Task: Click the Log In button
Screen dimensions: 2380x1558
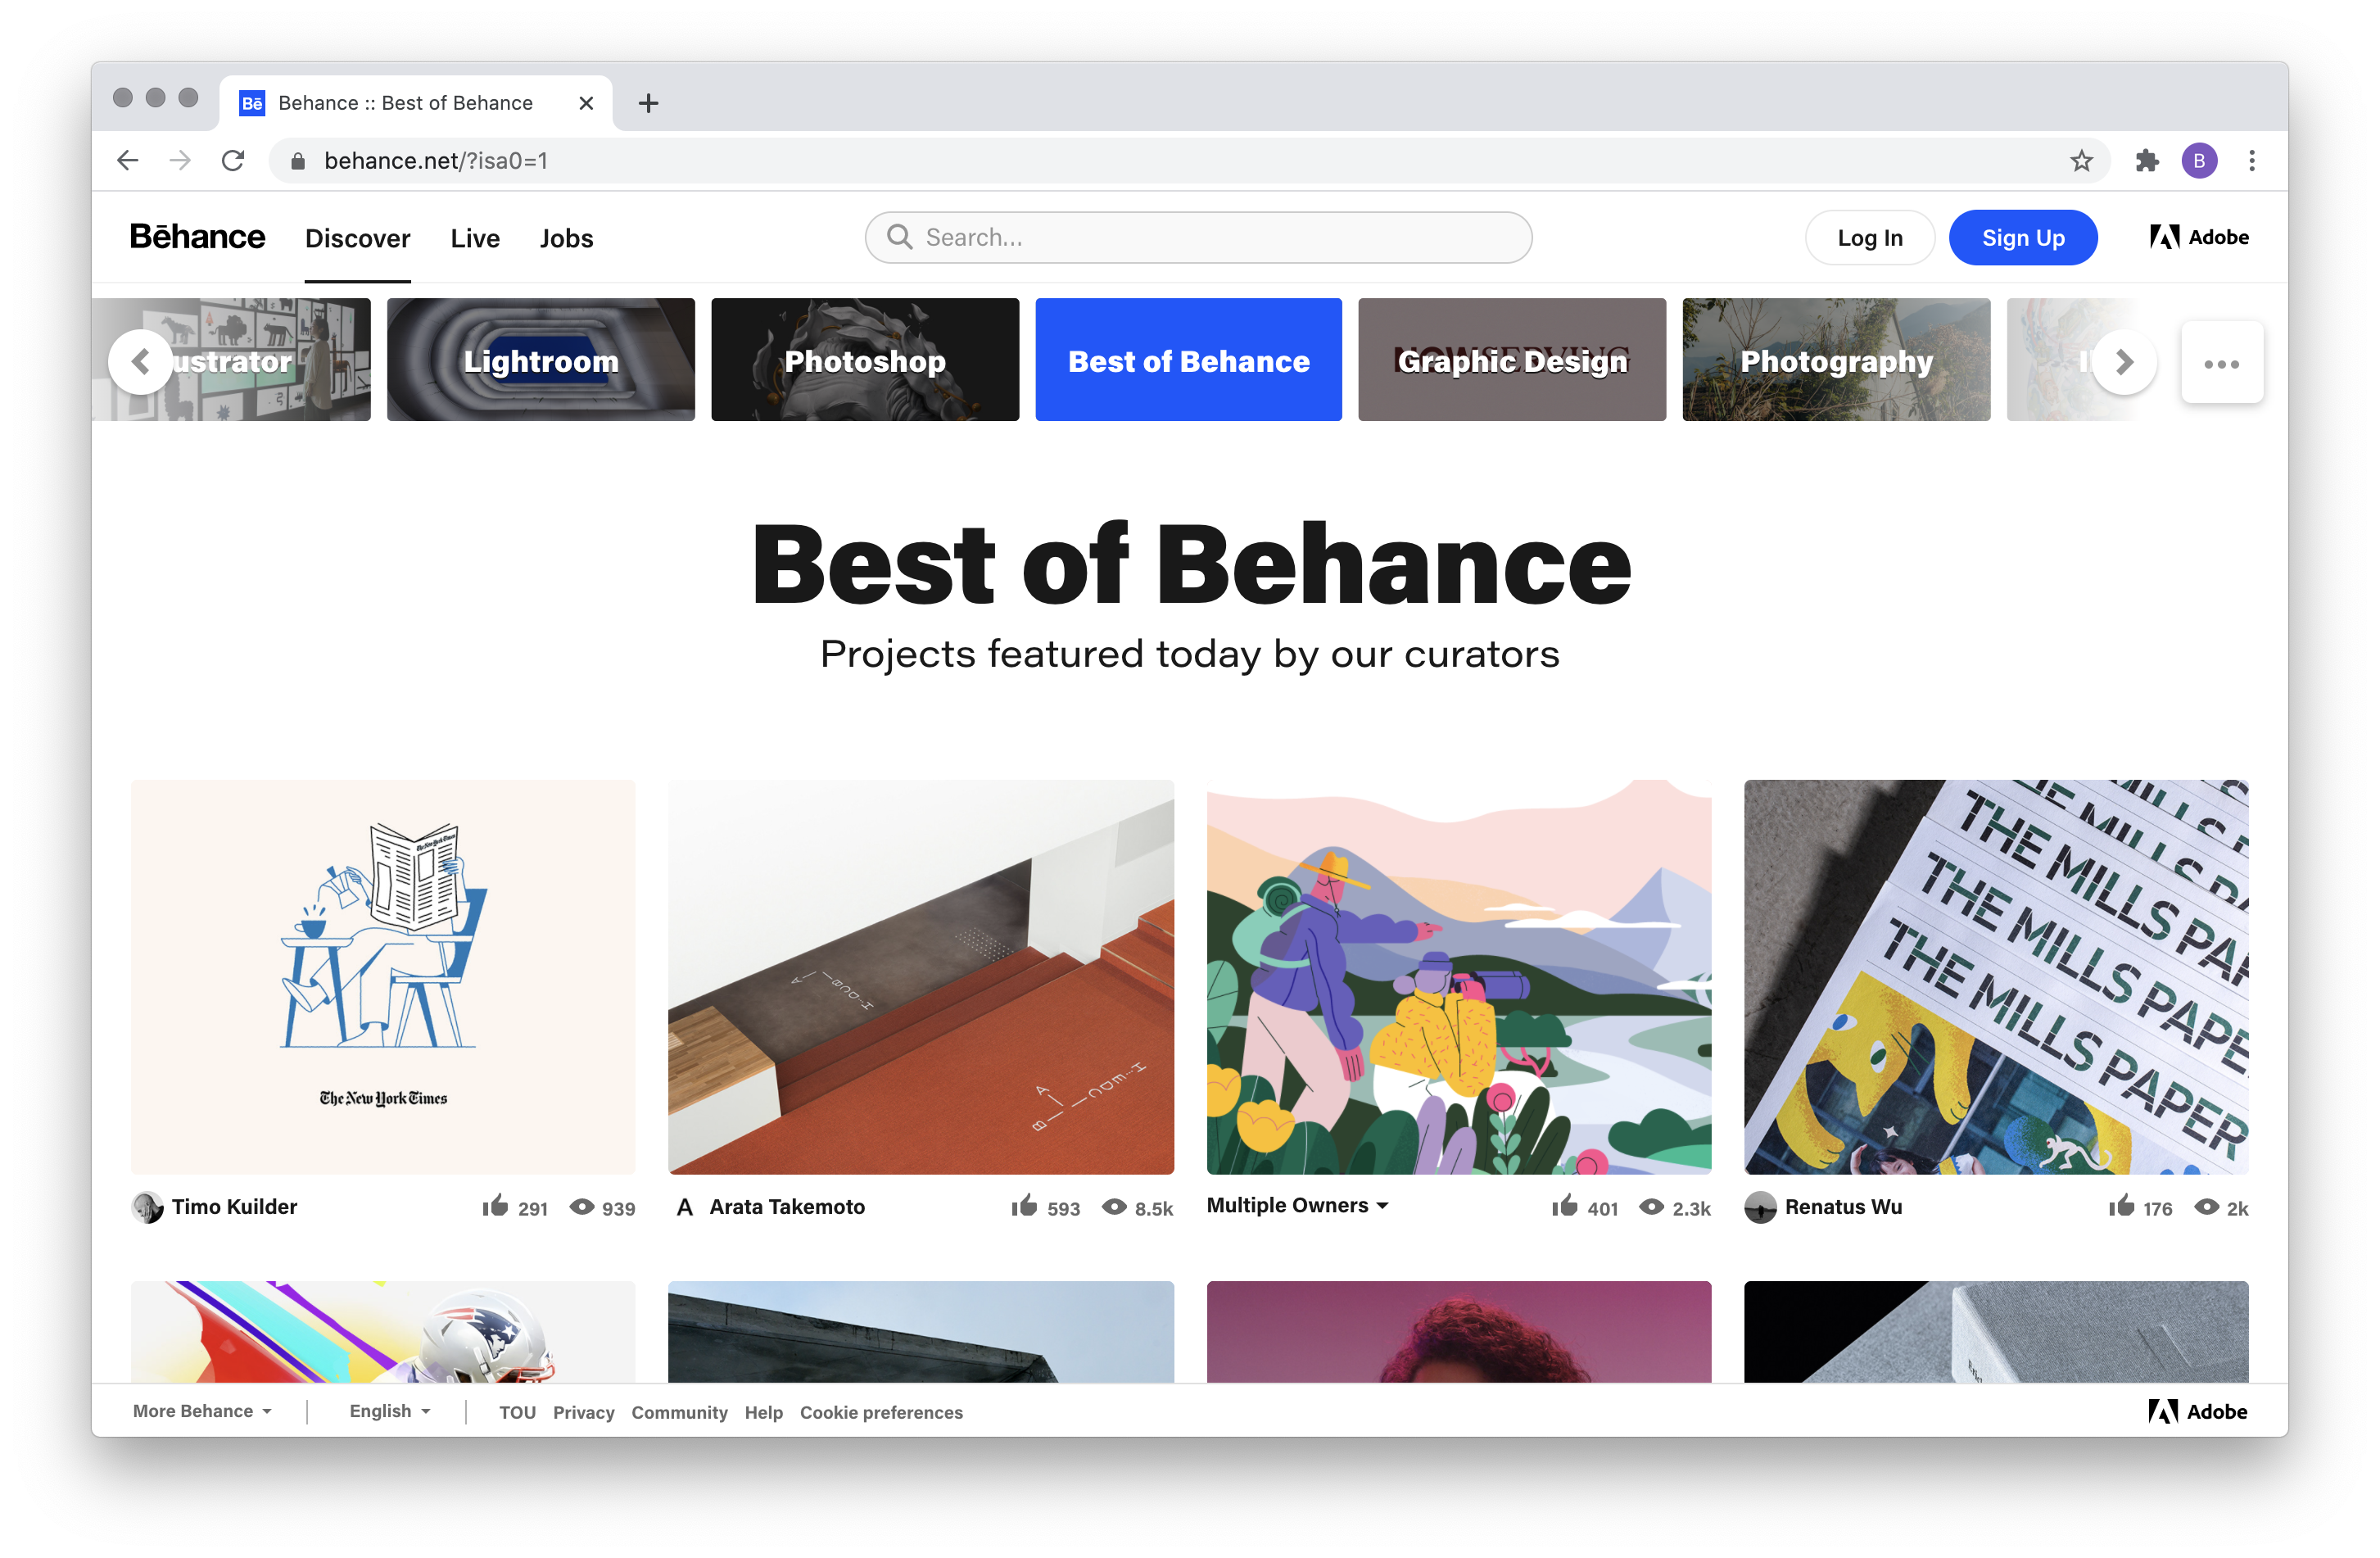Action: coord(1871,238)
